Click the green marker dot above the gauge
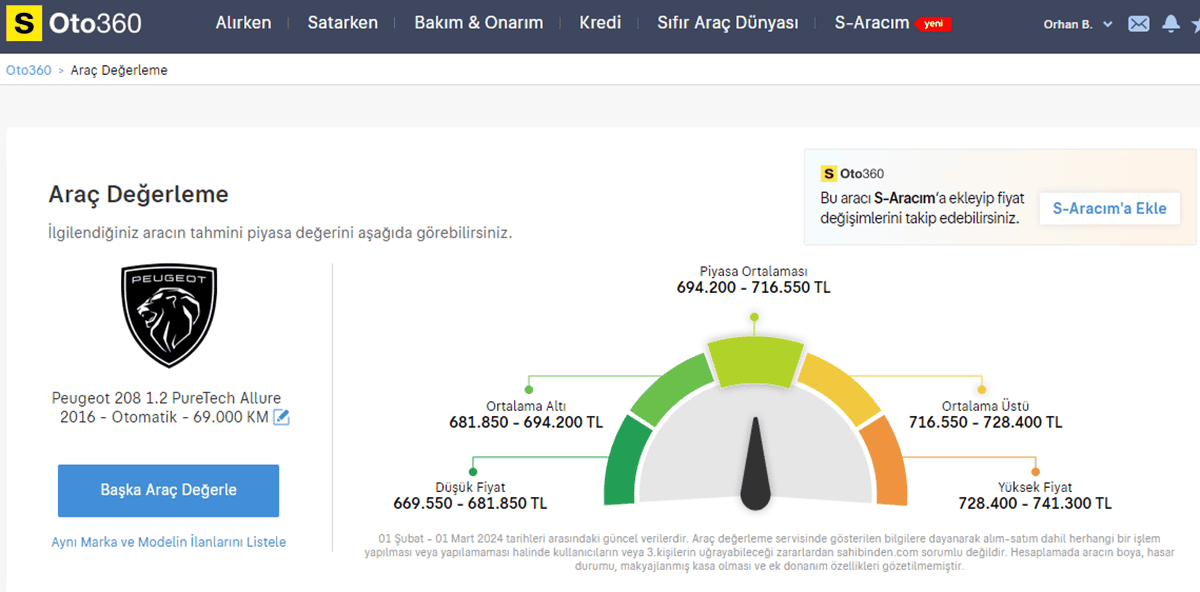1200x592 pixels. tap(754, 317)
